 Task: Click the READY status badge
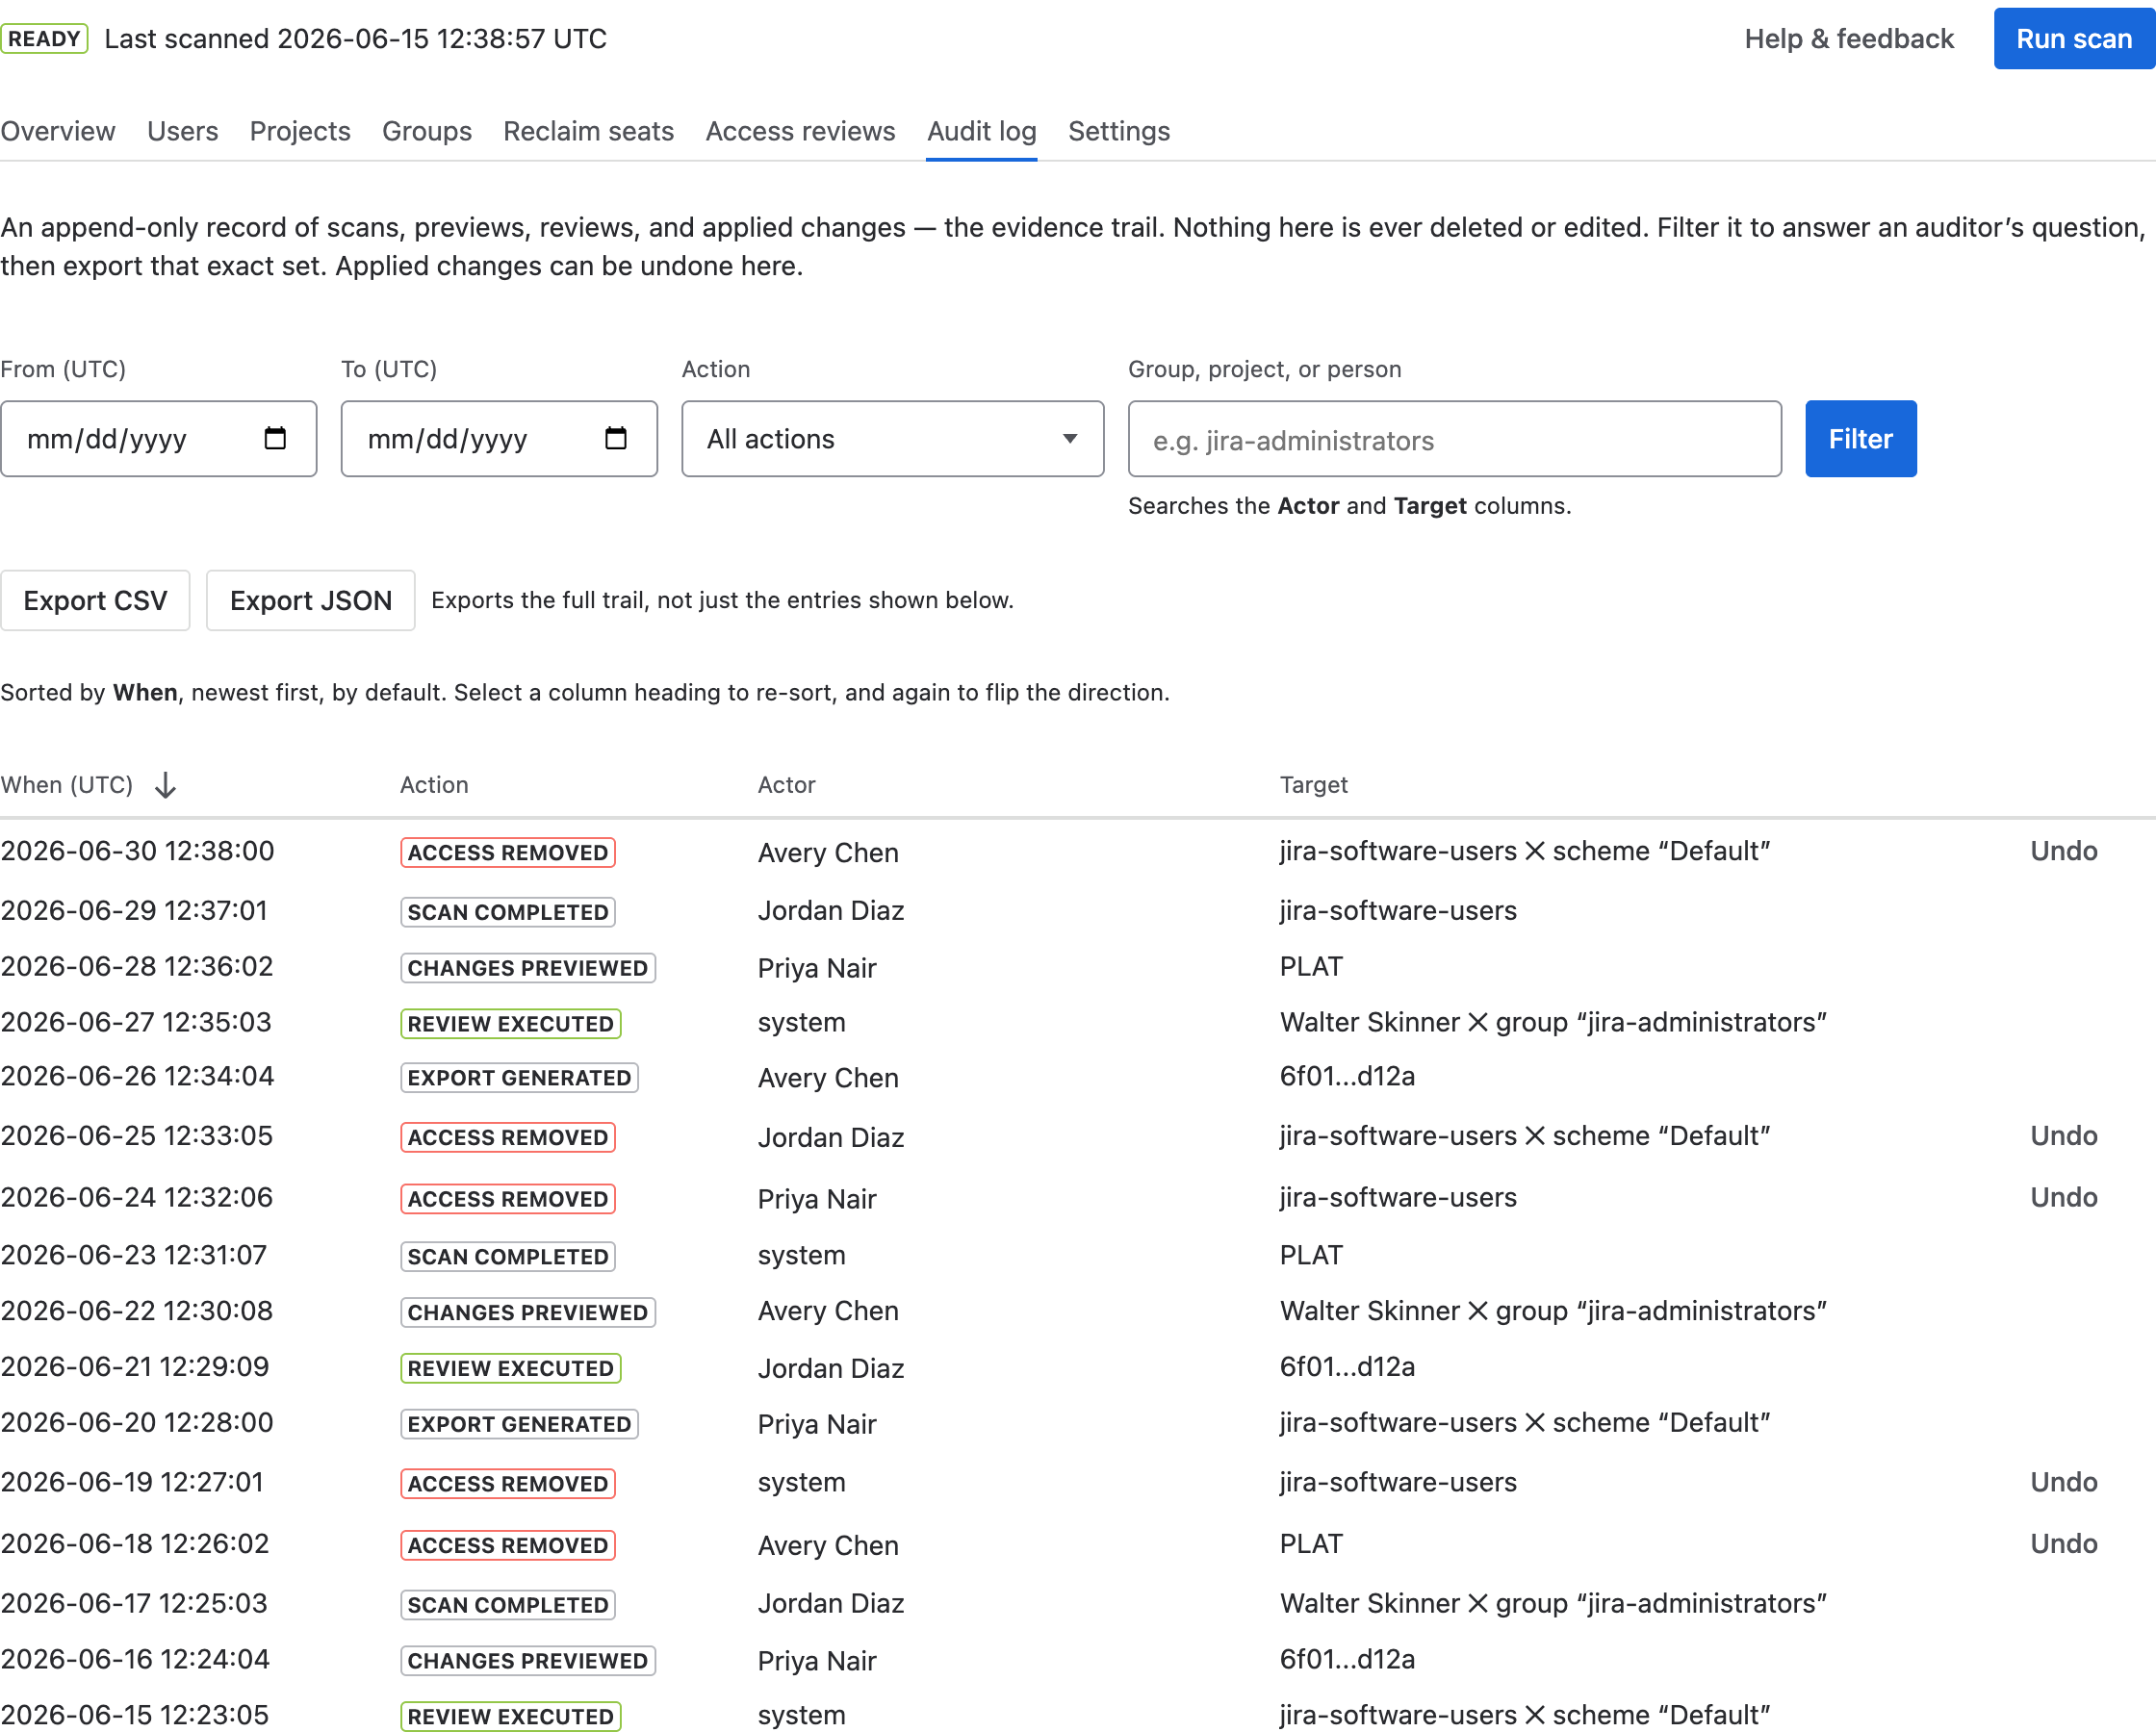tap(44, 39)
